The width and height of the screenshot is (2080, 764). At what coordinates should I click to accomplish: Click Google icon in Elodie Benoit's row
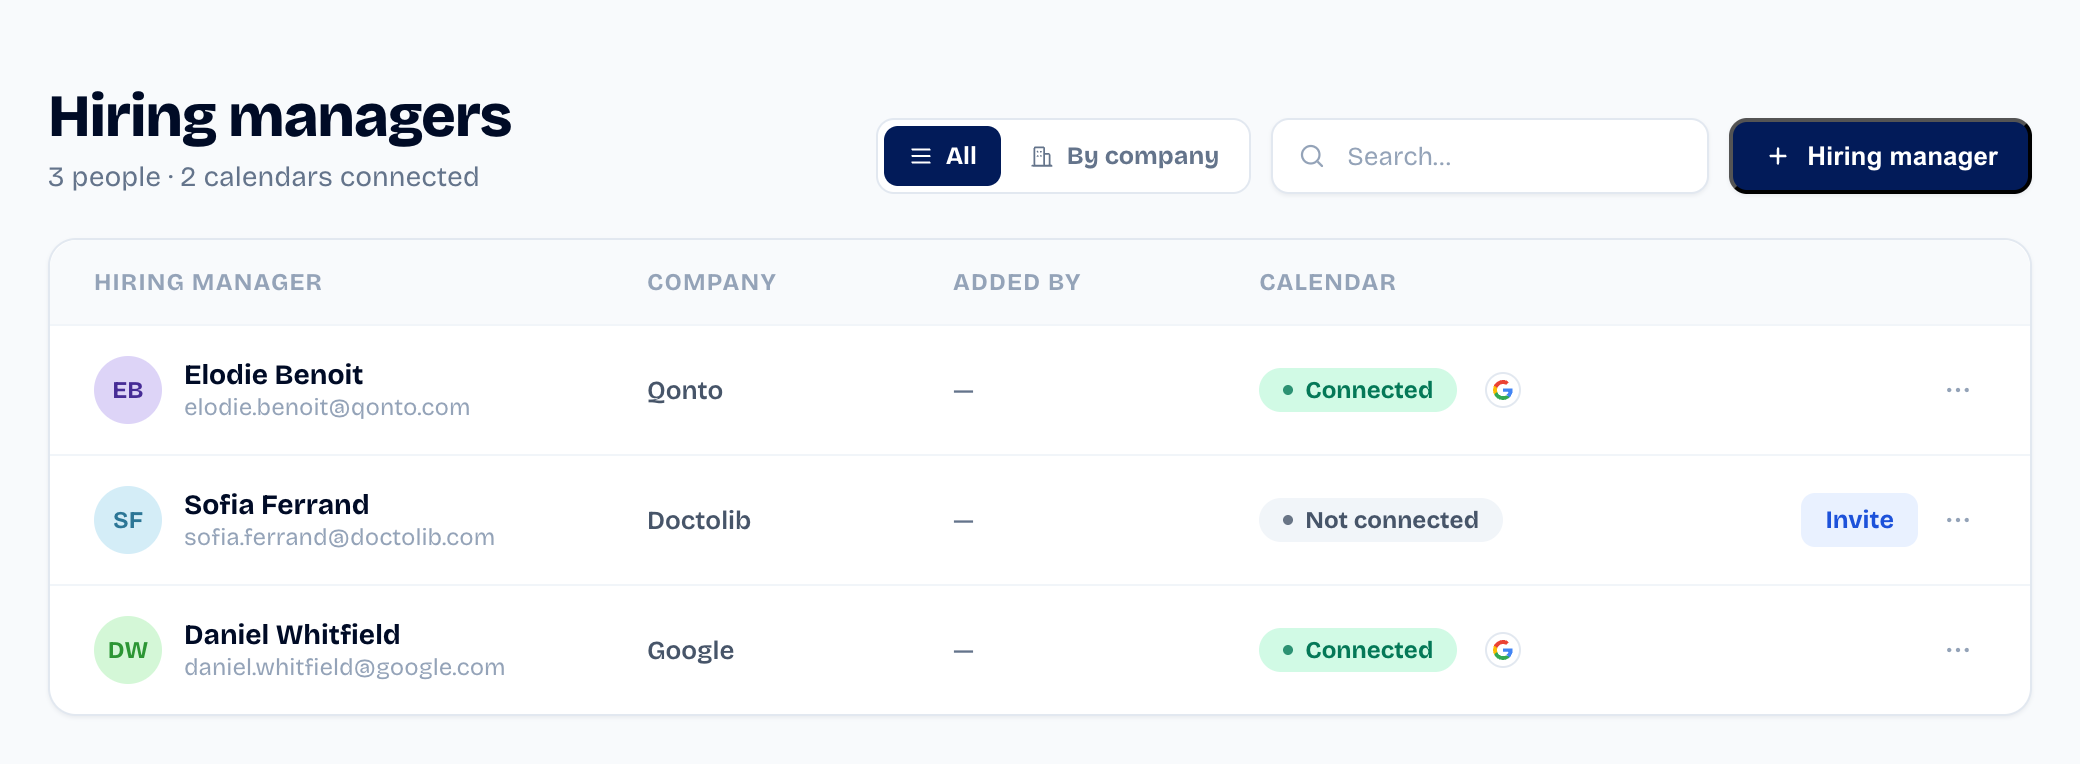(x=1502, y=390)
